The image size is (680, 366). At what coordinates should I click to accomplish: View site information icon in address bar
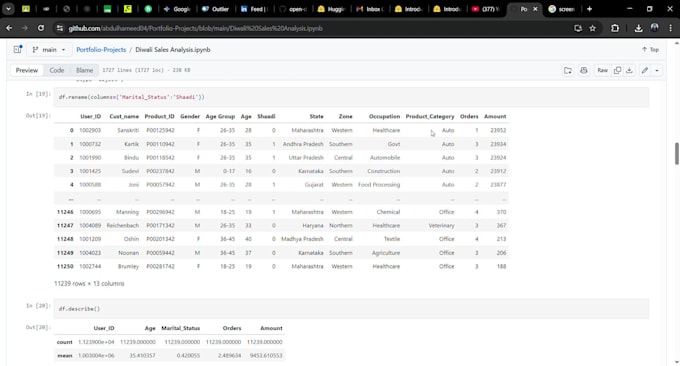(x=60, y=28)
